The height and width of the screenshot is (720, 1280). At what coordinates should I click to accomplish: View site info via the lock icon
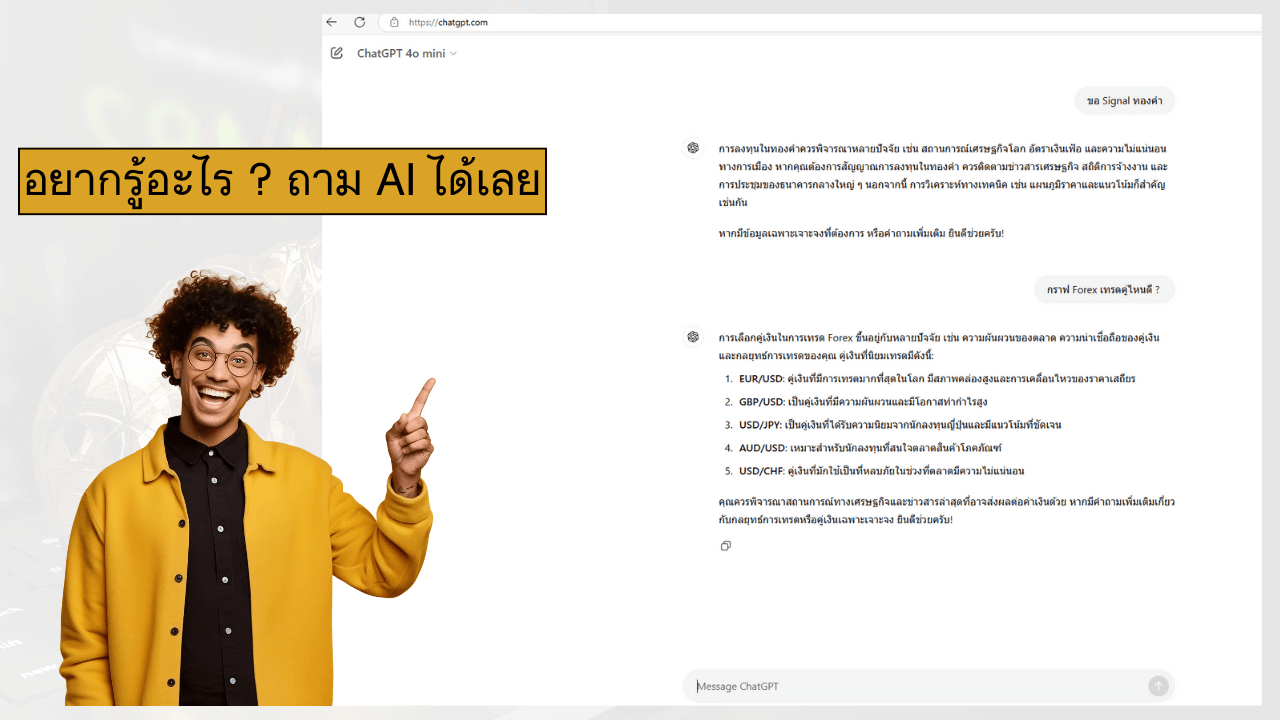tap(394, 22)
